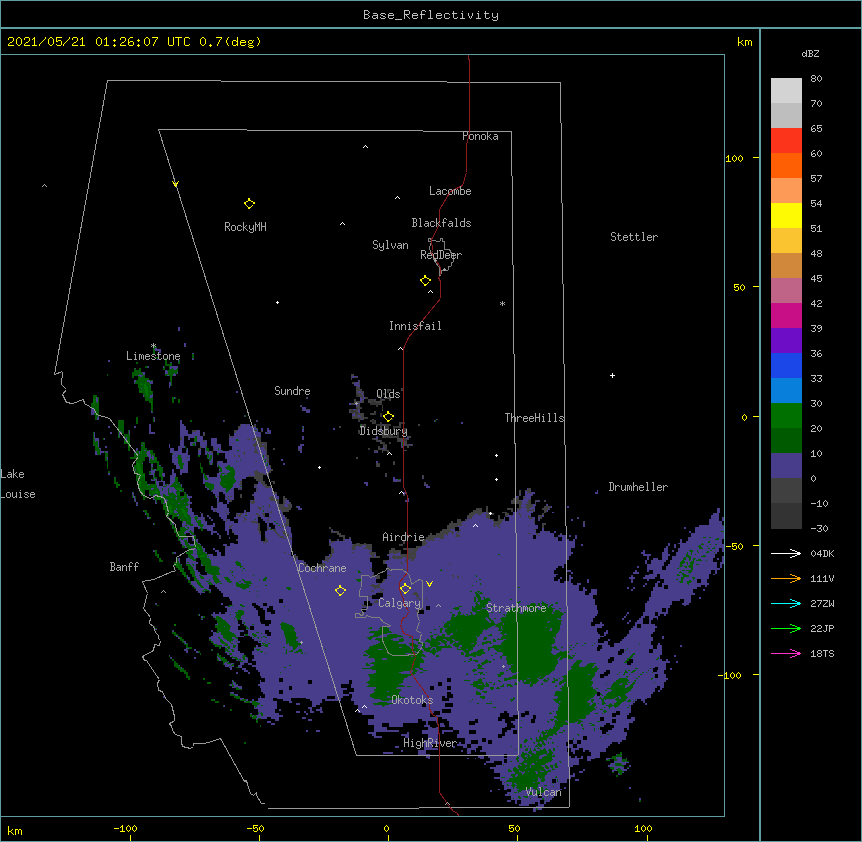Click the yellow diamond marker south of RedDeer

[x=425, y=281]
